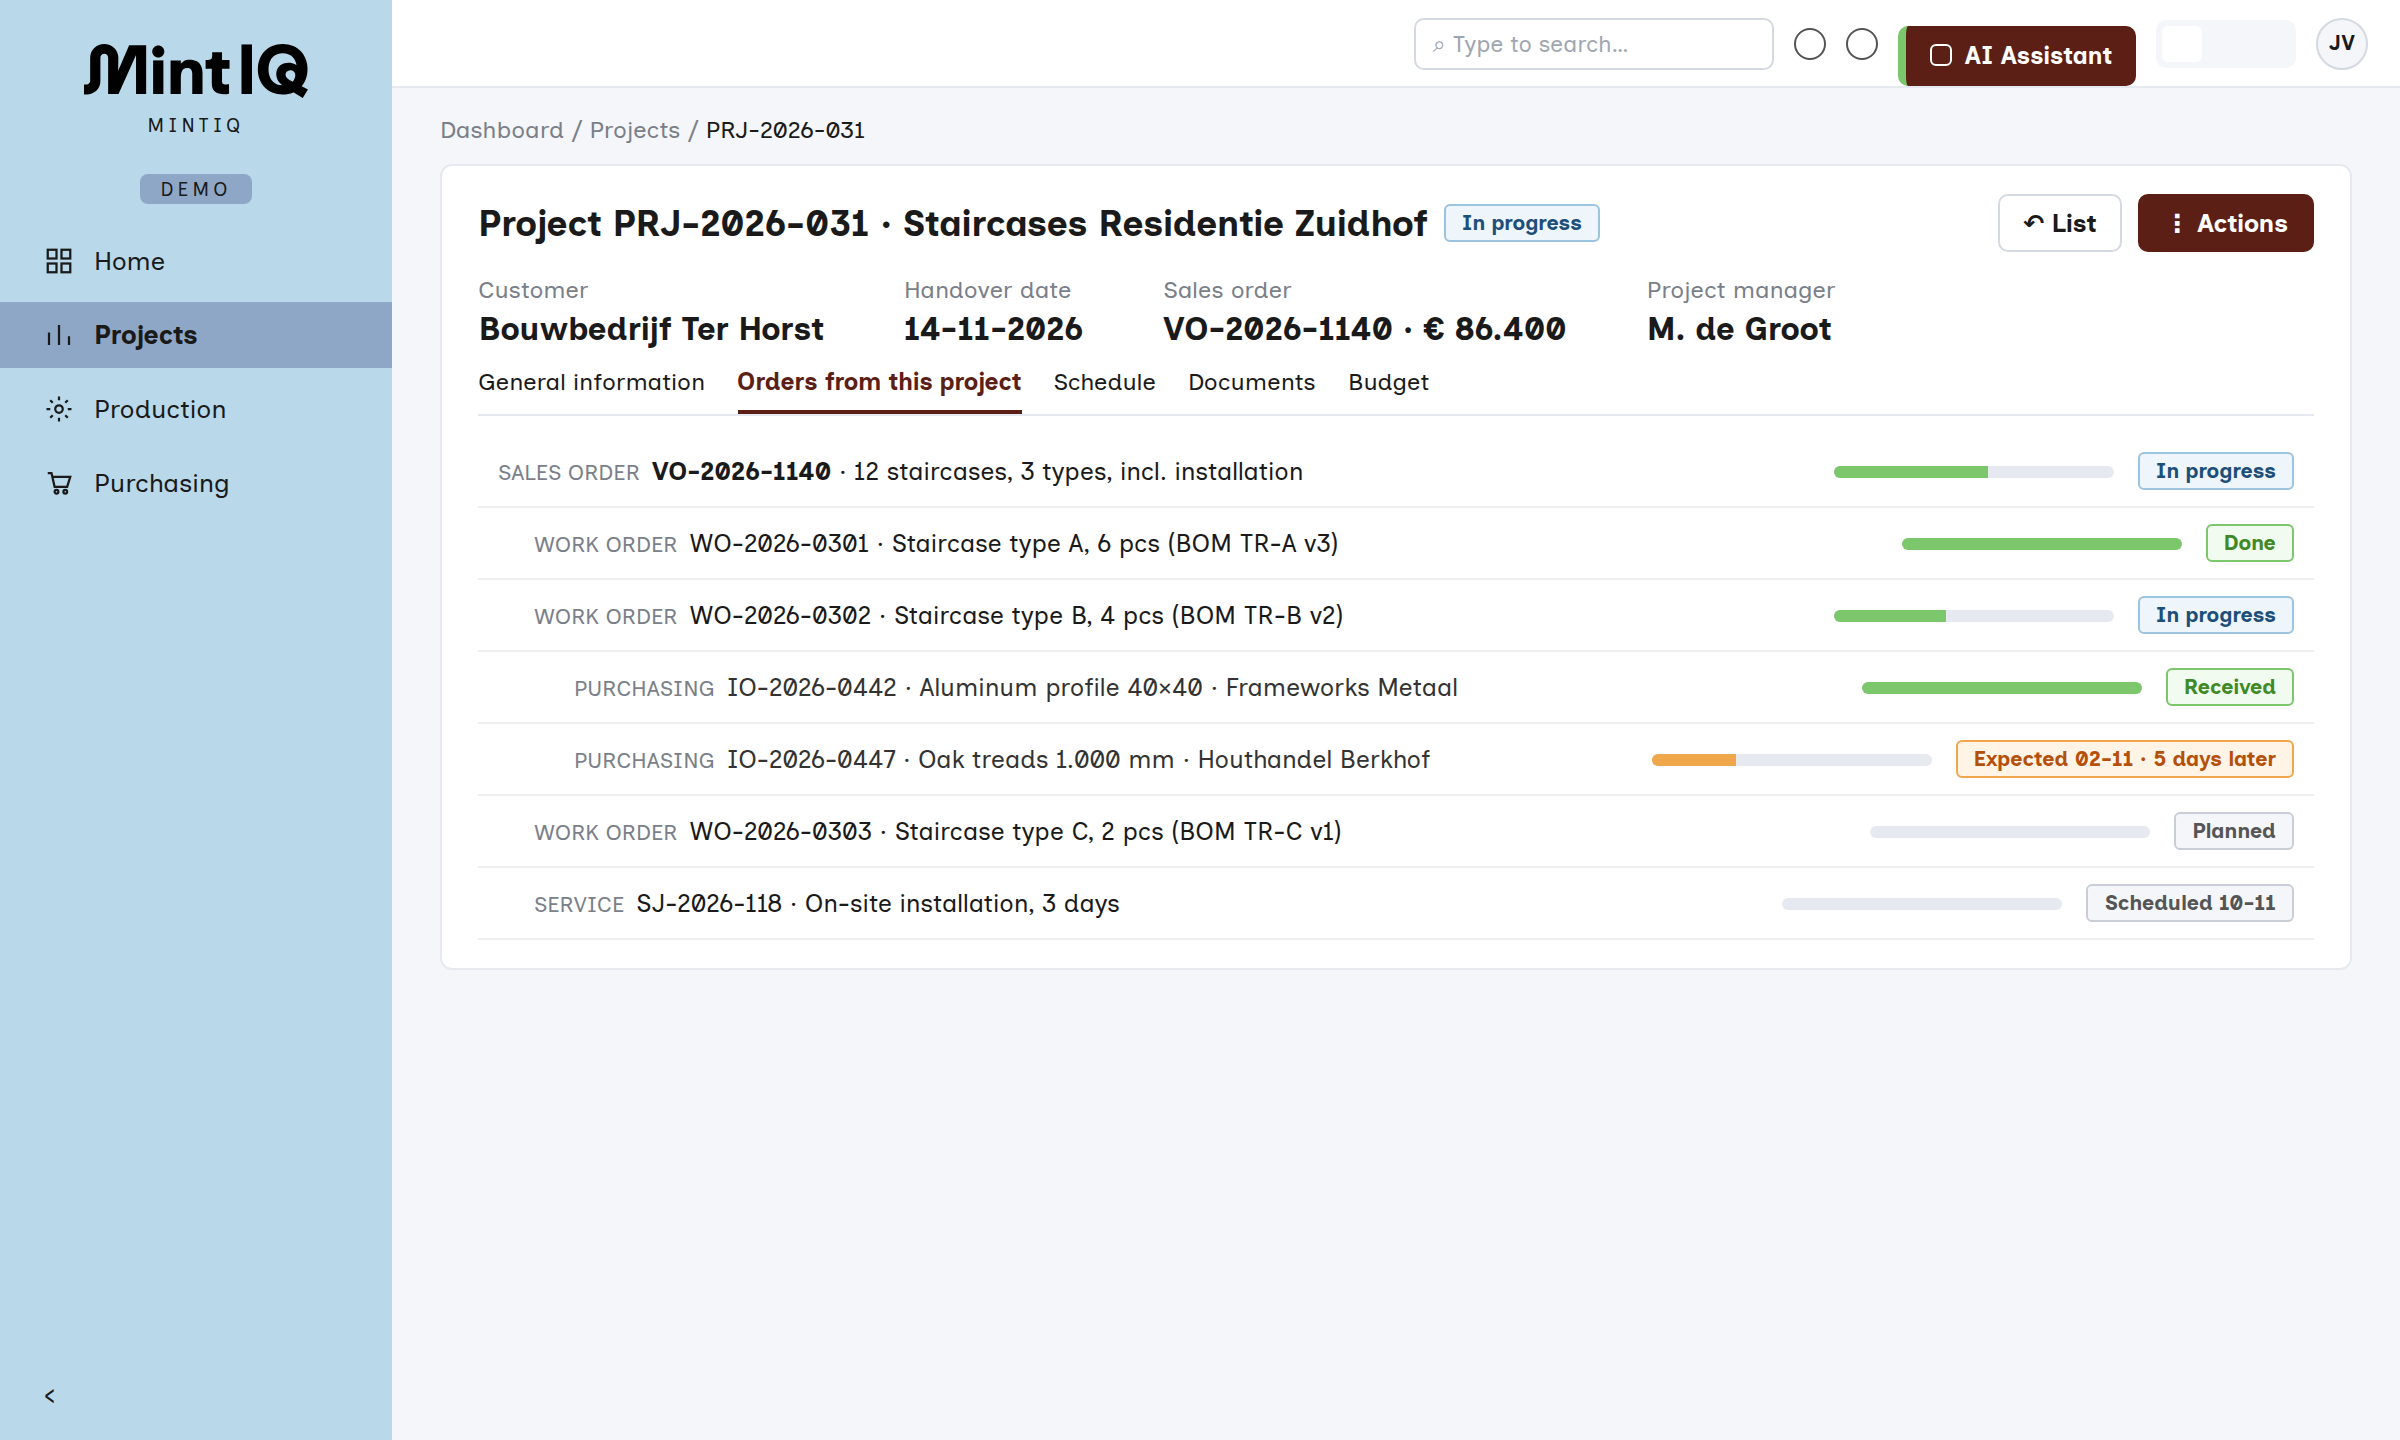Click the first round icon beside search
This screenshot has width=2400, height=1440.
(x=1810, y=44)
